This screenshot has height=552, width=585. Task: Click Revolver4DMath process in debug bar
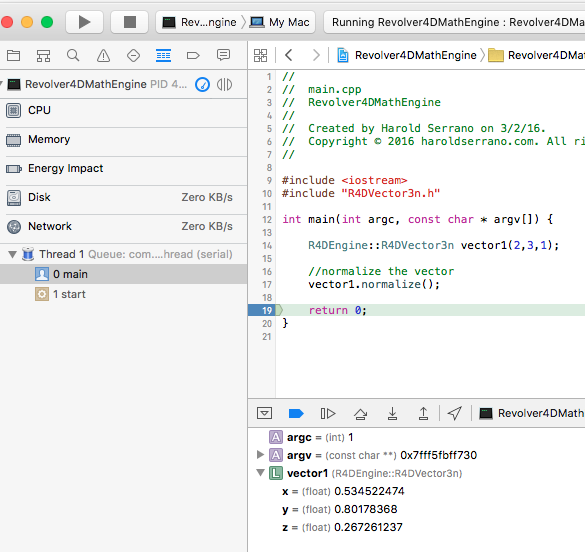pos(532,413)
